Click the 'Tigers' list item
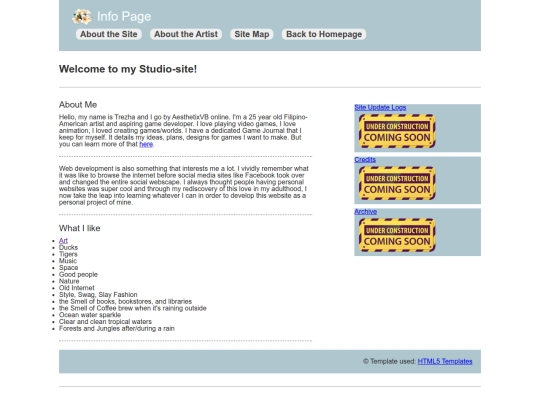 68,254
